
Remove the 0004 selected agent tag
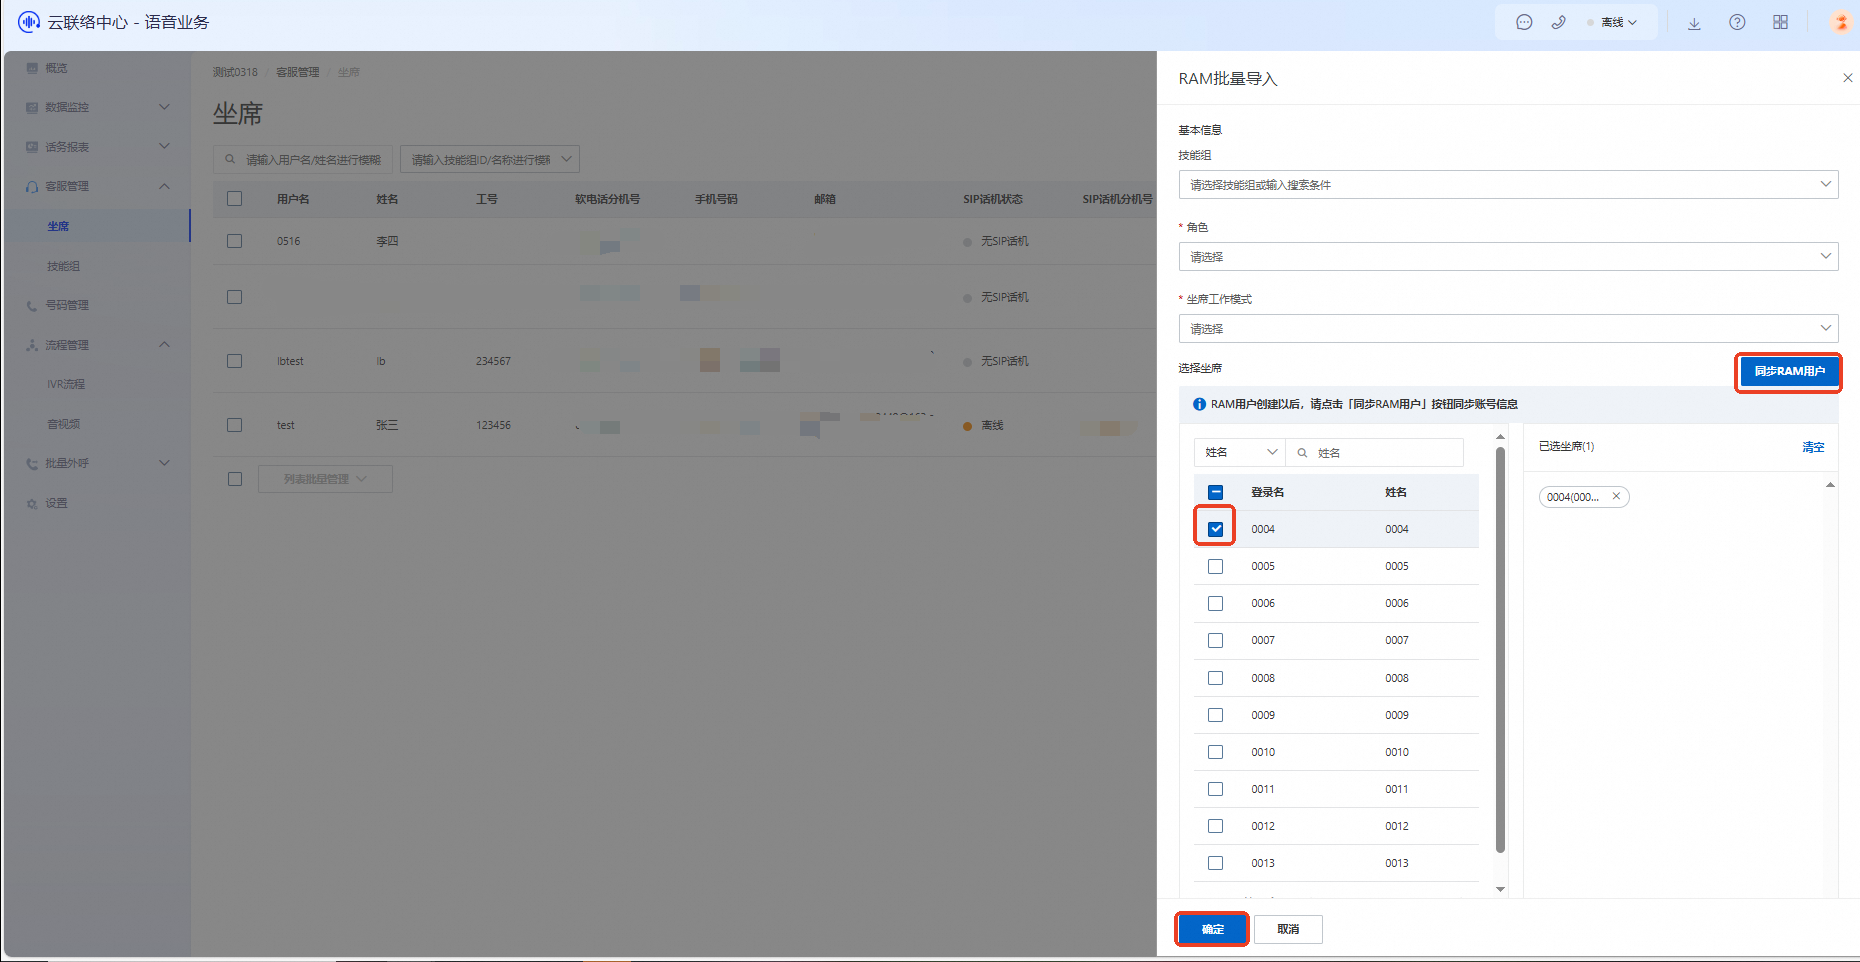pyautogui.click(x=1616, y=496)
